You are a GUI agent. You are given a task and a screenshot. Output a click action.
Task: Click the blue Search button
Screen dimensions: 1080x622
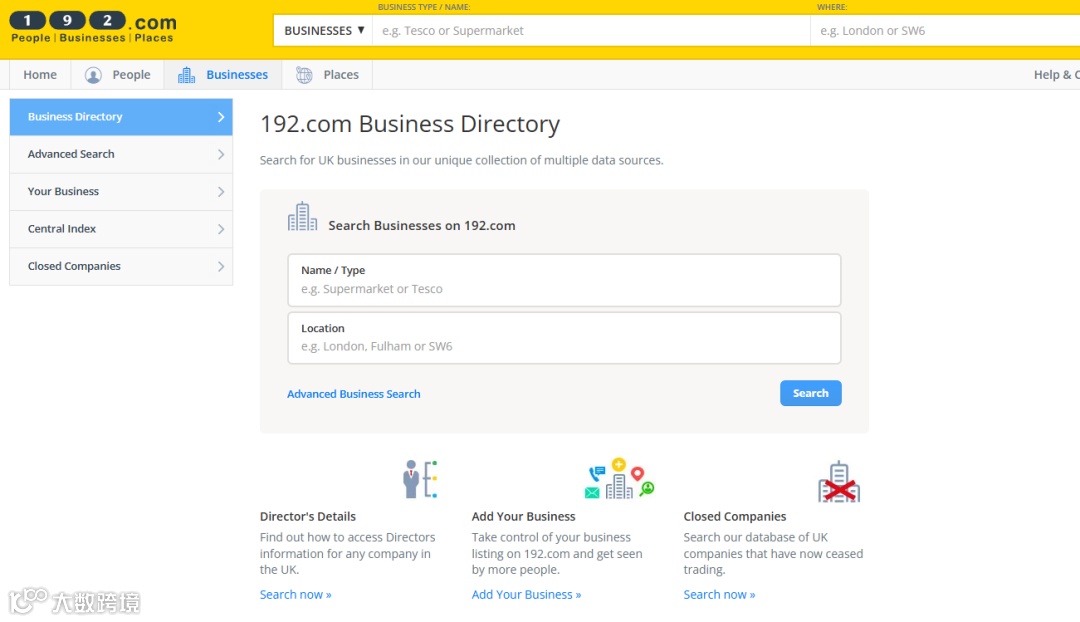click(x=811, y=393)
